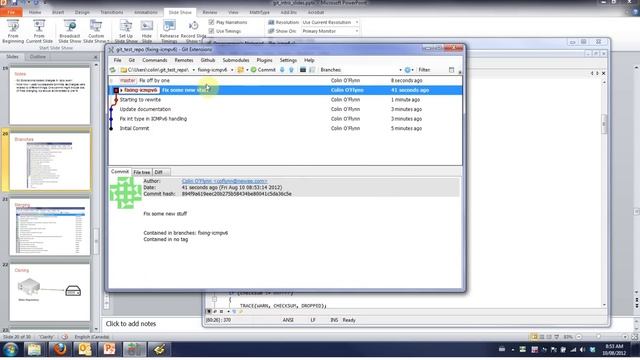Viewport: 640px width, 360px height.
Task: Open Firefox from the taskbar
Action: pos(60,350)
